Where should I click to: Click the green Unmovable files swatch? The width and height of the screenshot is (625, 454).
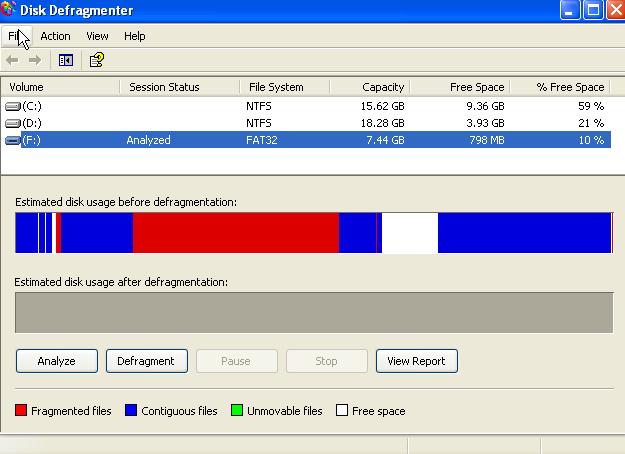pyautogui.click(x=237, y=410)
